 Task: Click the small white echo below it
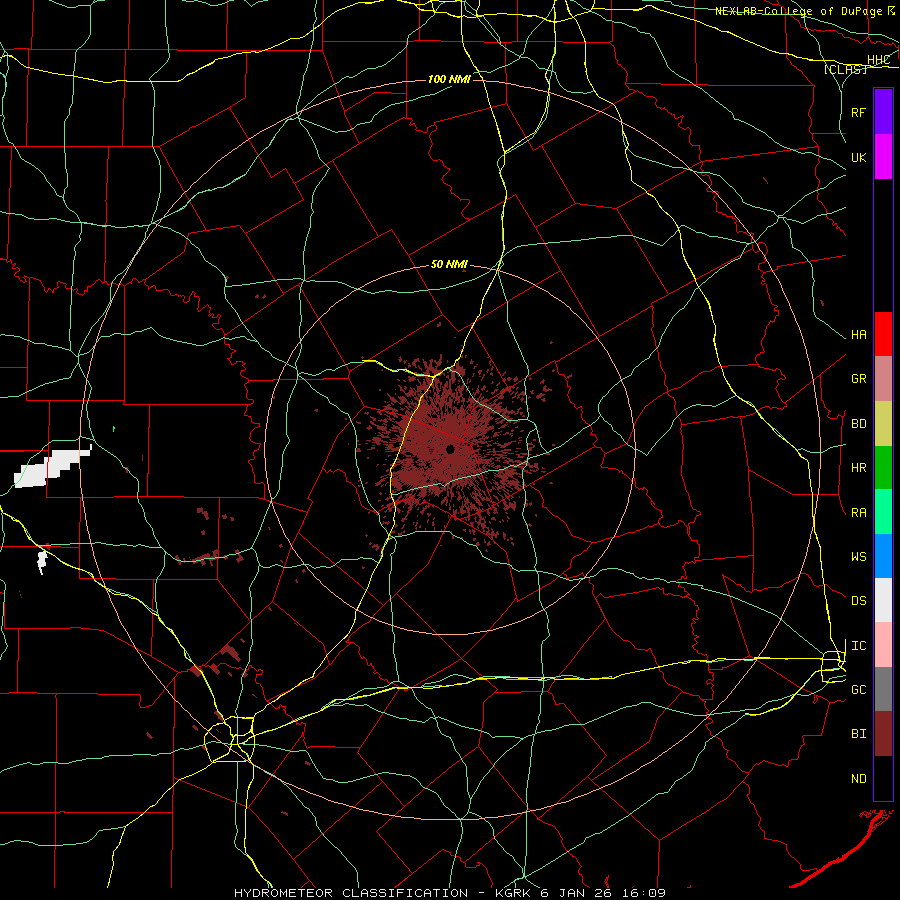pos(41,561)
